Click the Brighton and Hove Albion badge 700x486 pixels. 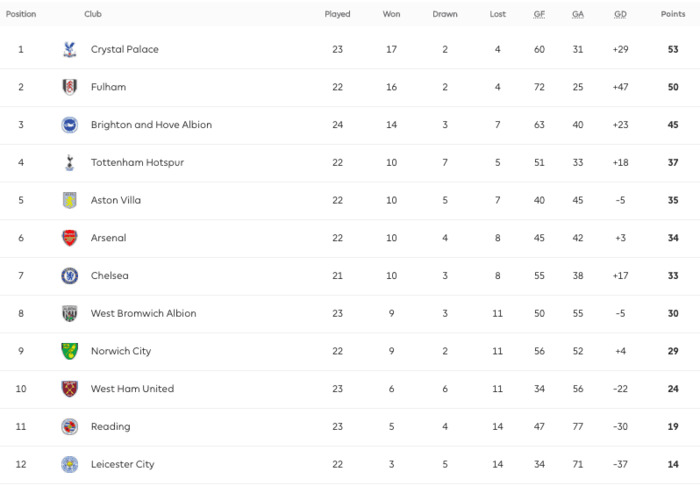tap(70, 125)
